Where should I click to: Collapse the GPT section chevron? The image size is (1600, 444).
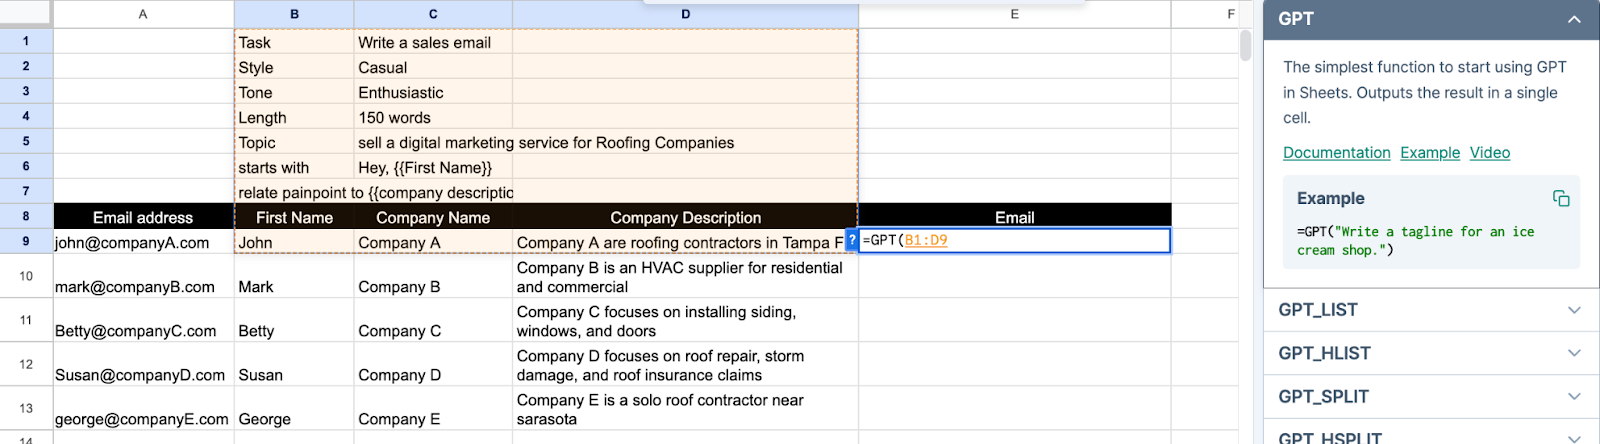(1574, 19)
